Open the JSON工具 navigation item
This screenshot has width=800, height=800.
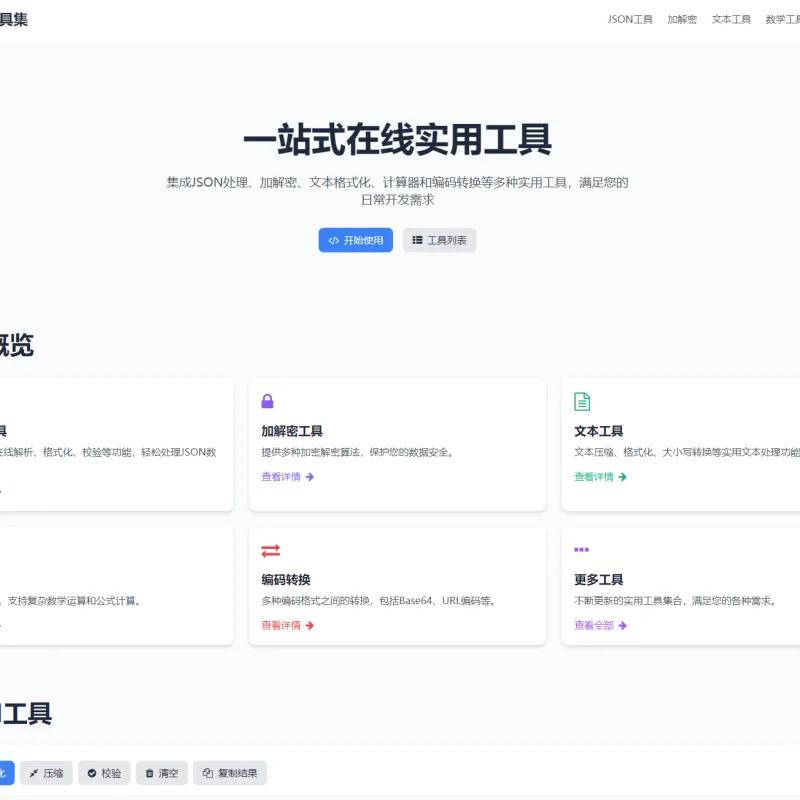click(x=630, y=19)
